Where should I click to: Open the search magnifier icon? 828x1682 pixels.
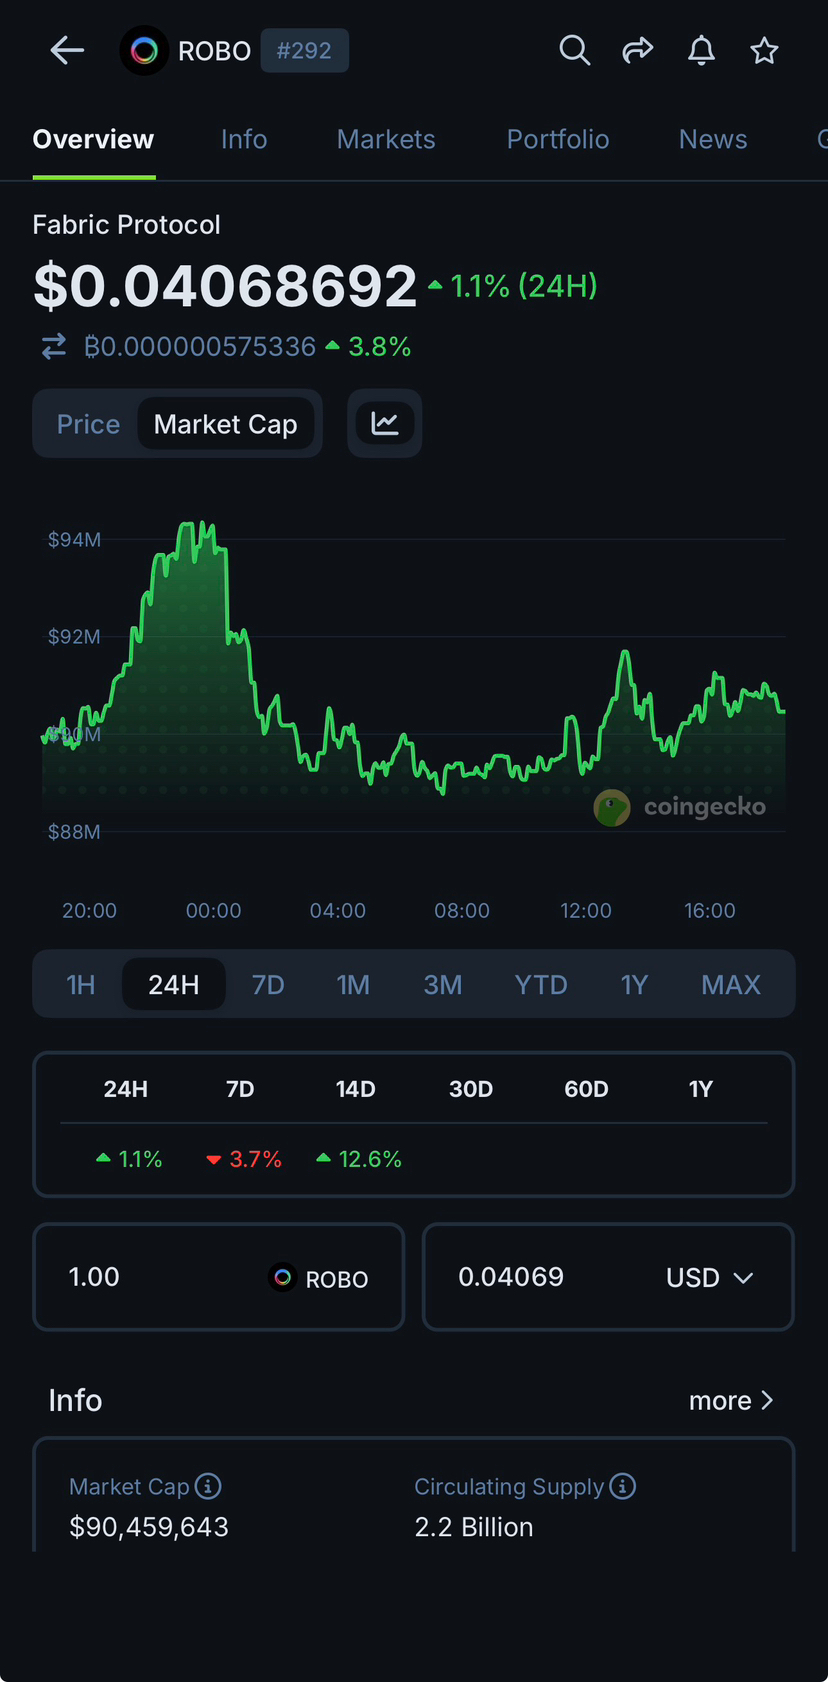tap(574, 50)
